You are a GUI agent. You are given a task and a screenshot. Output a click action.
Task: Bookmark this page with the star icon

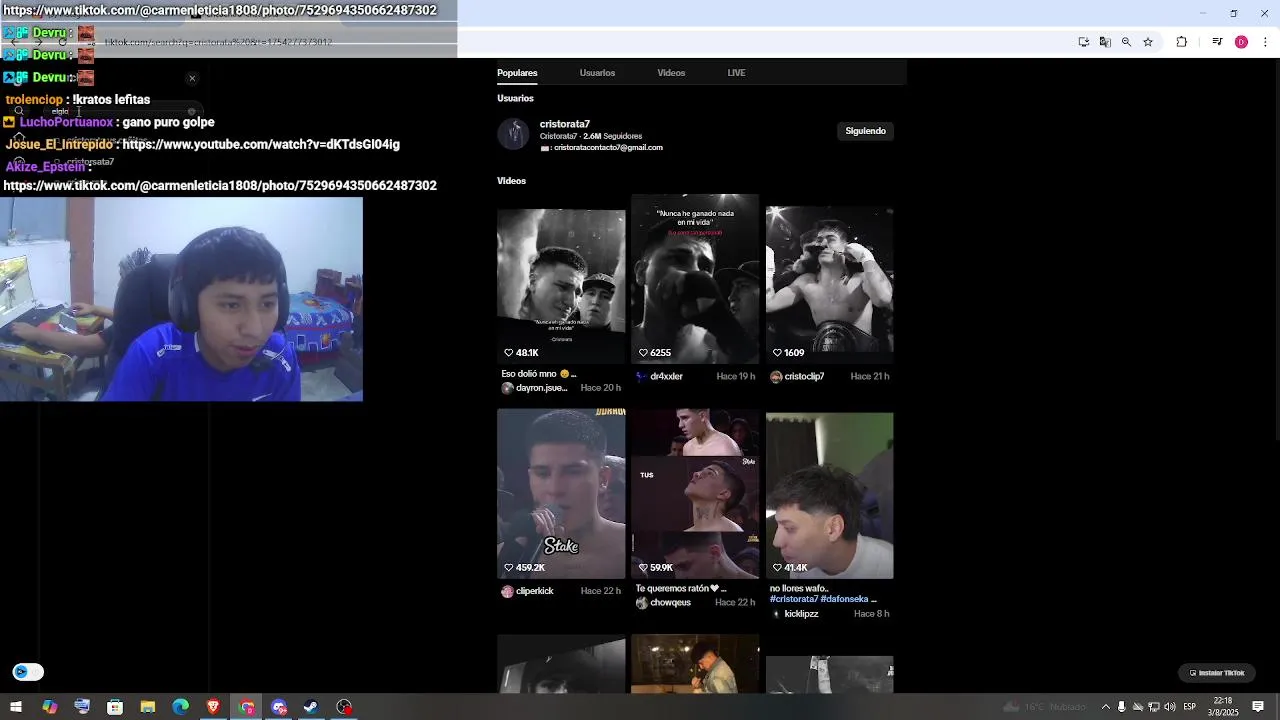click(x=1148, y=42)
